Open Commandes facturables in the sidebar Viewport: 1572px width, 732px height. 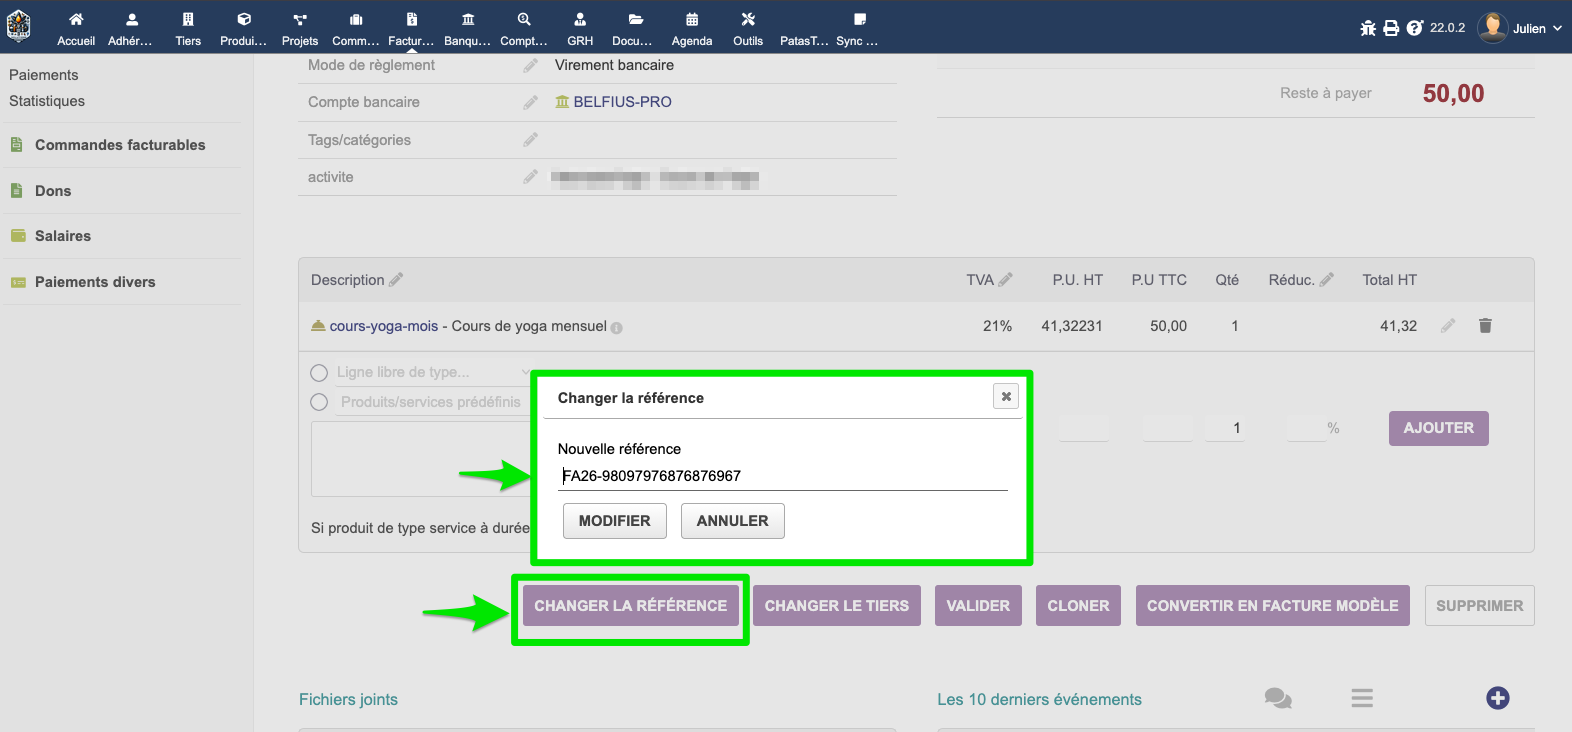tap(120, 145)
